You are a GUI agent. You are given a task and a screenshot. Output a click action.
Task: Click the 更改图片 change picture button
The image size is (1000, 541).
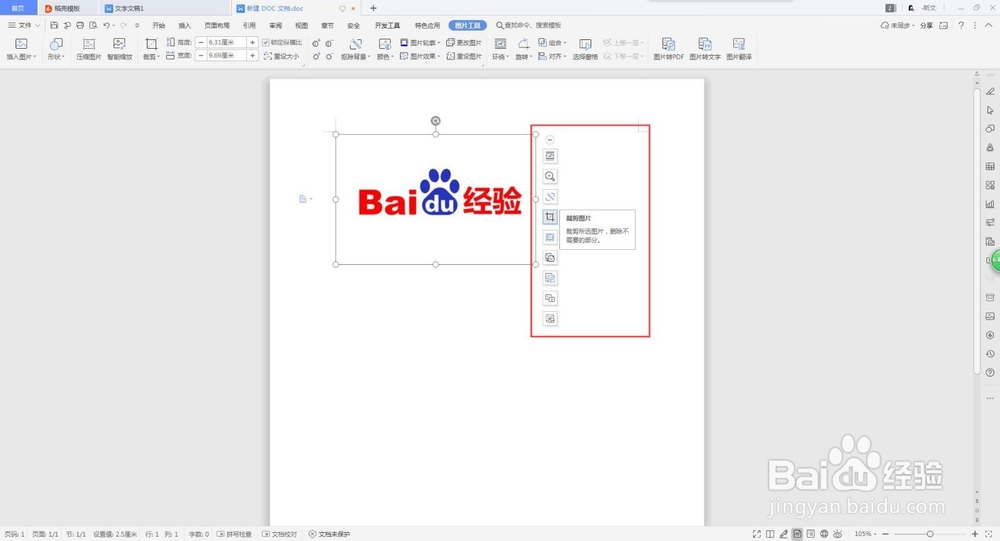(464, 42)
